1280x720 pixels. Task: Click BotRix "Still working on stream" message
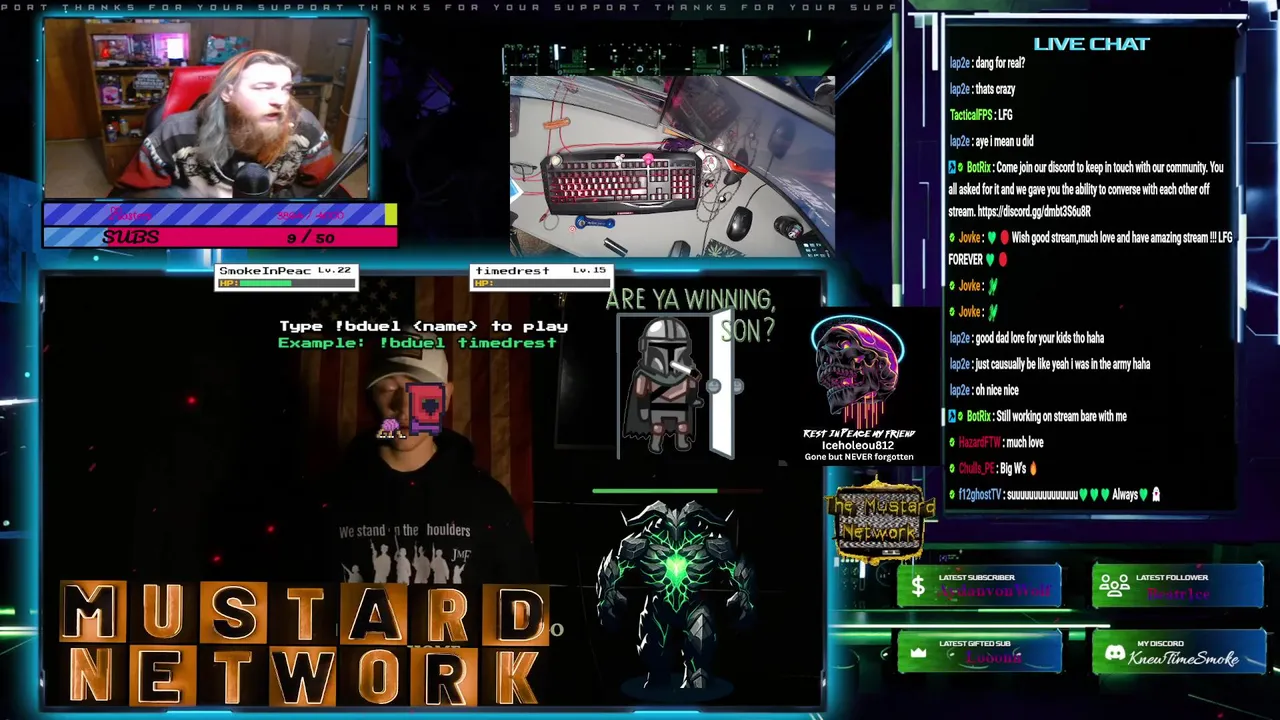tap(1037, 416)
